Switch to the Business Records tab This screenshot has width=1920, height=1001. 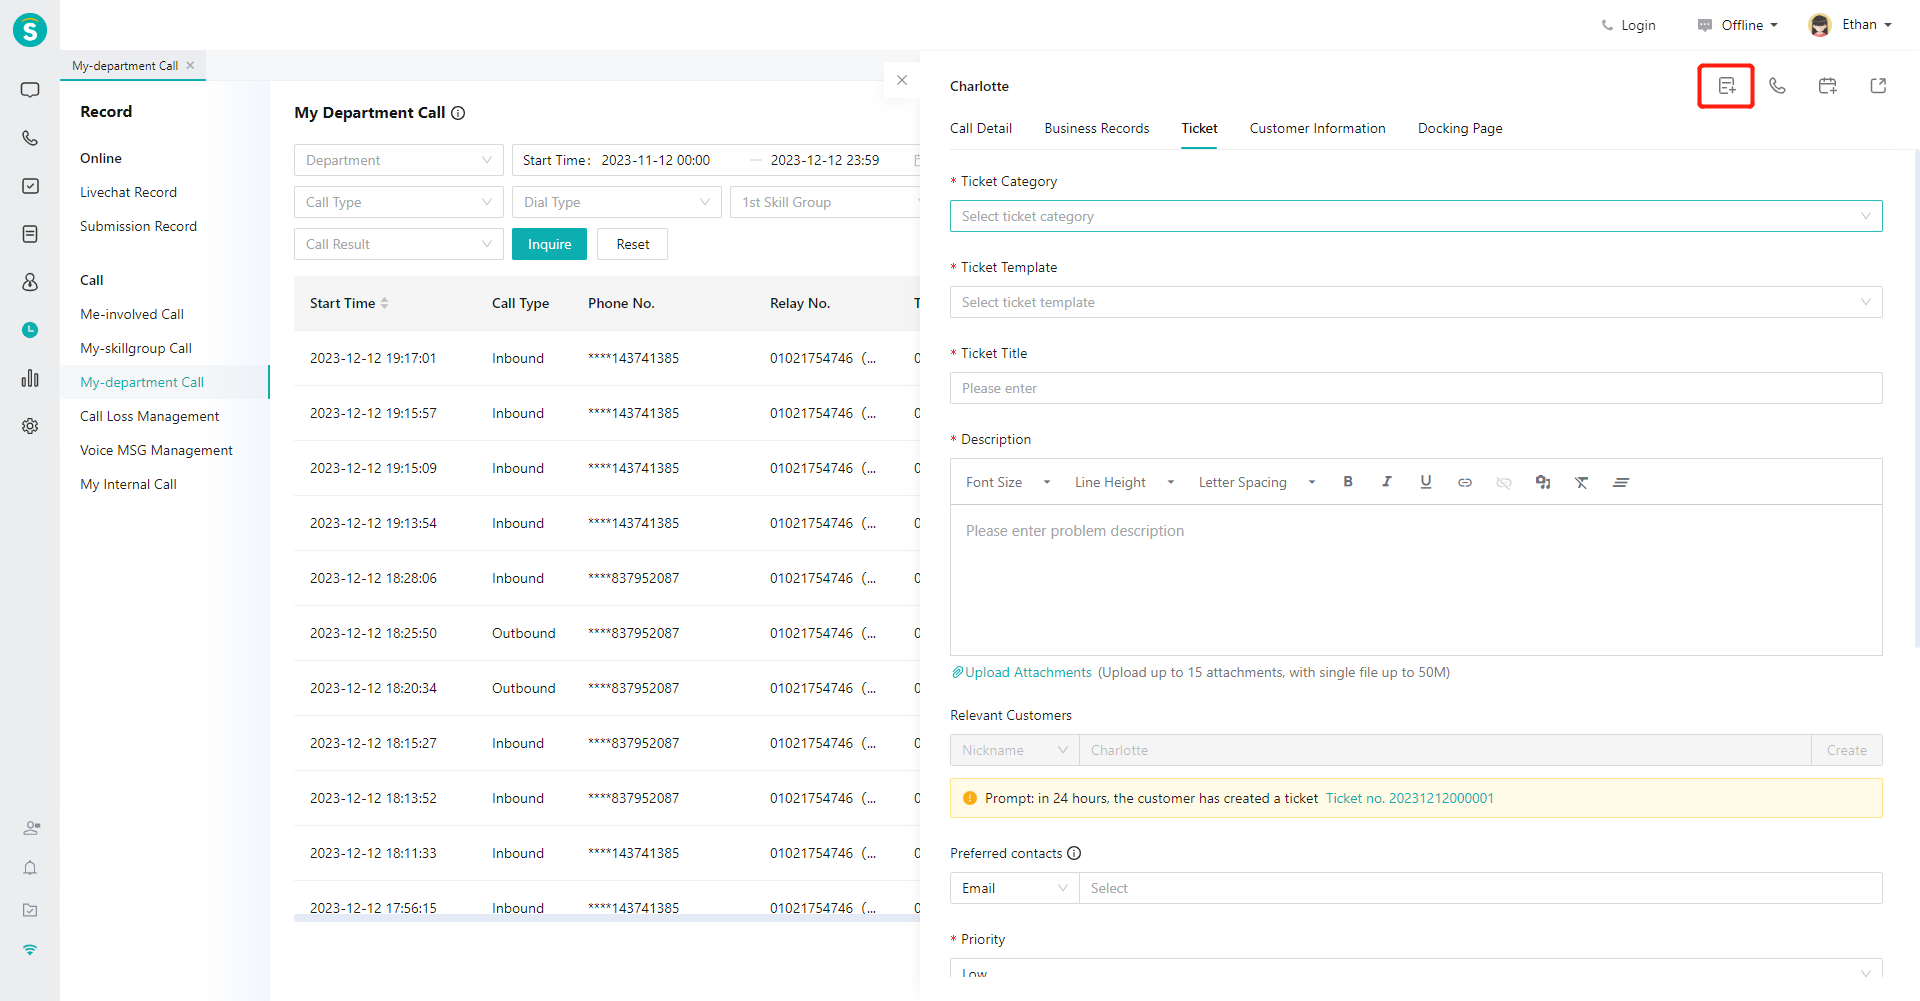click(1097, 128)
